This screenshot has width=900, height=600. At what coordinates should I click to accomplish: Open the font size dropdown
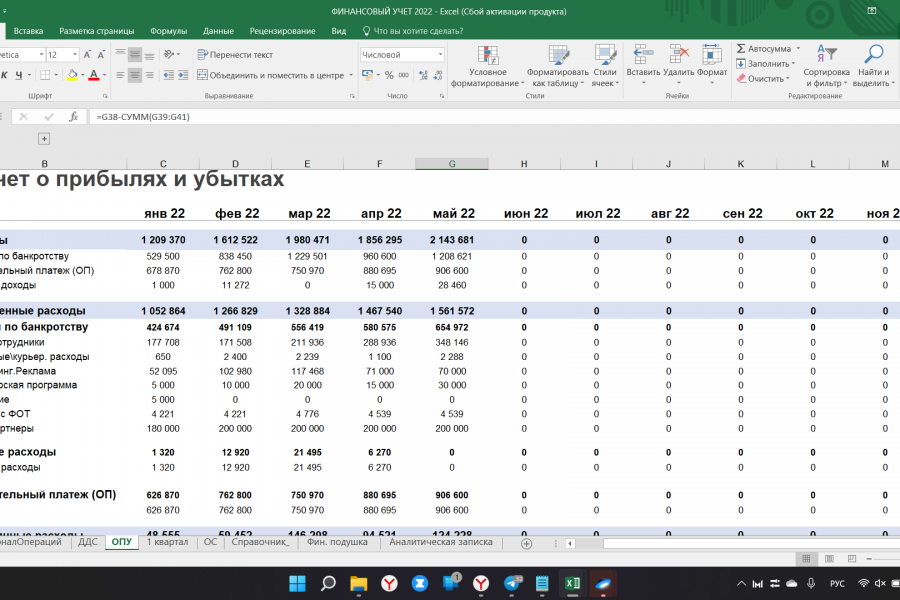coord(75,55)
